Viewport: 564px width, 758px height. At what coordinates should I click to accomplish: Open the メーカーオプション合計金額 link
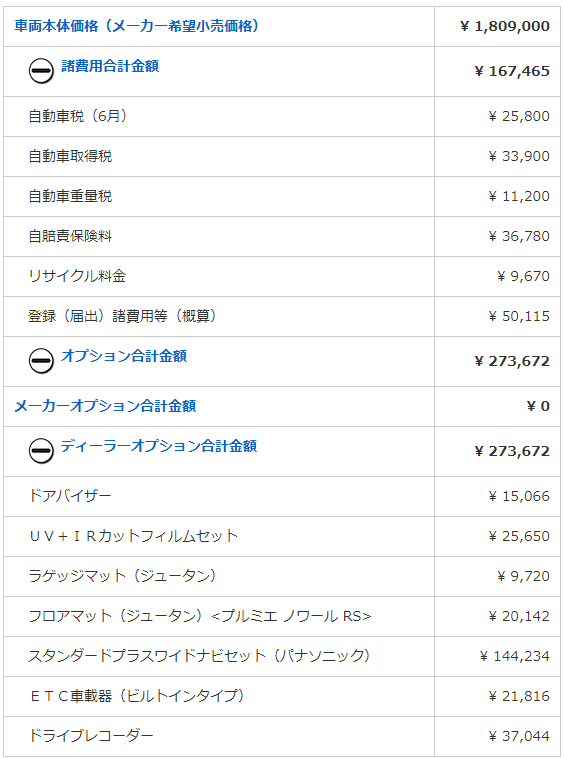tap(105, 406)
